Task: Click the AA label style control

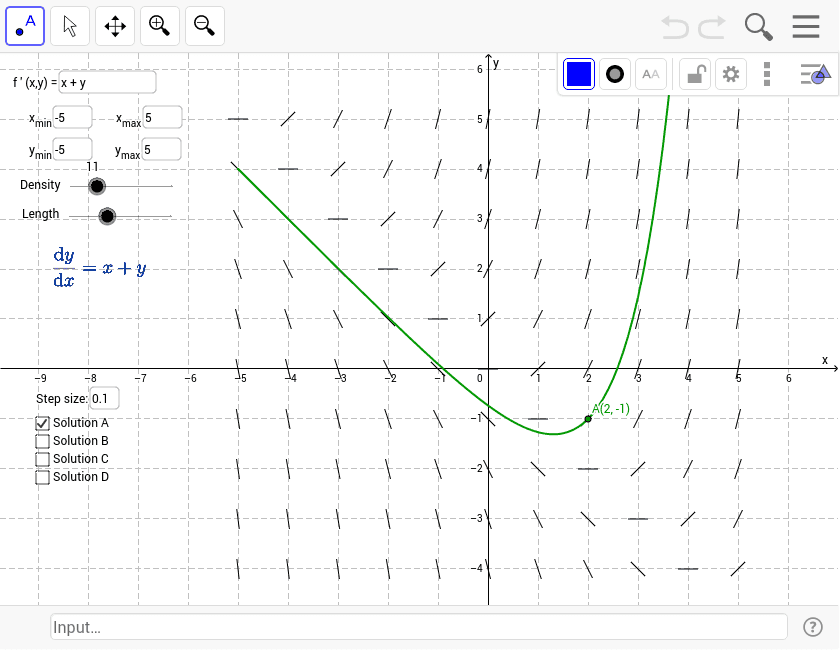Action: (x=650, y=74)
